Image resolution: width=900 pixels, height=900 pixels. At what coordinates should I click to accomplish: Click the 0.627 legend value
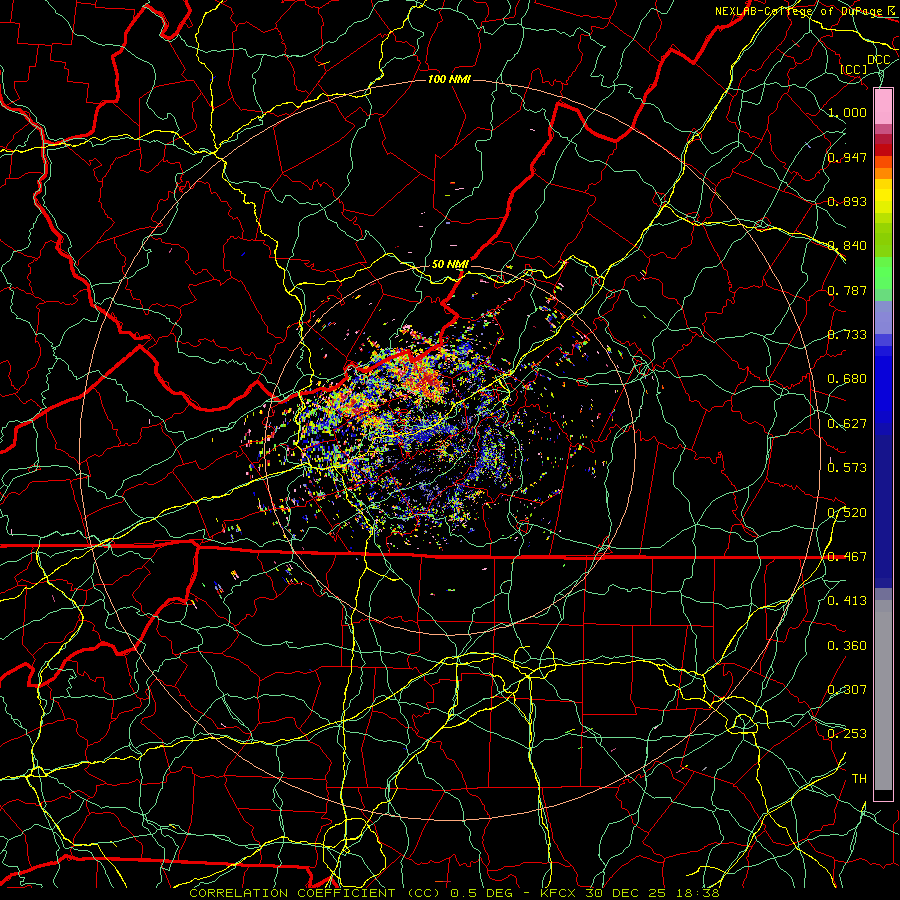pyautogui.click(x=847, y=424)
